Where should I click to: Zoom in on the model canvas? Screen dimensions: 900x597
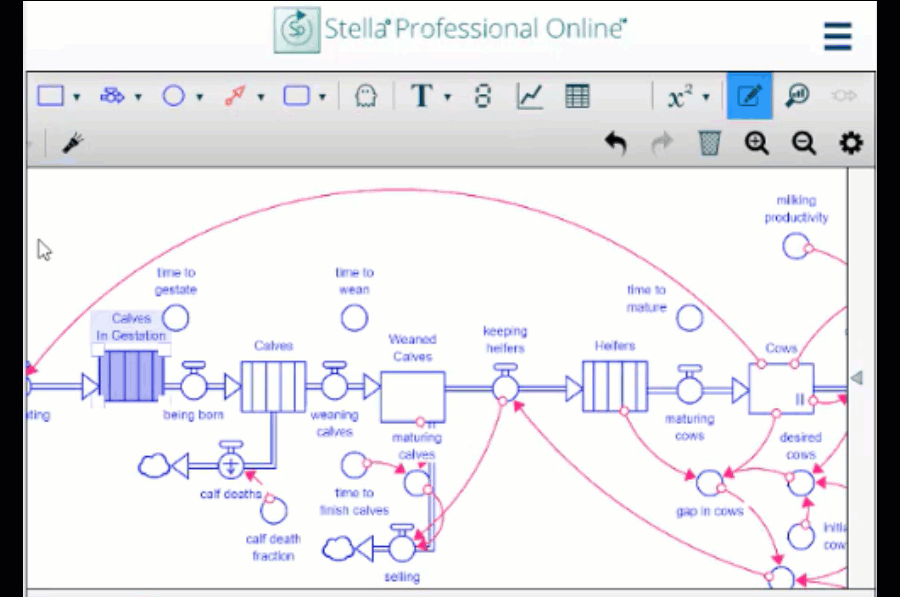point(757,143)
